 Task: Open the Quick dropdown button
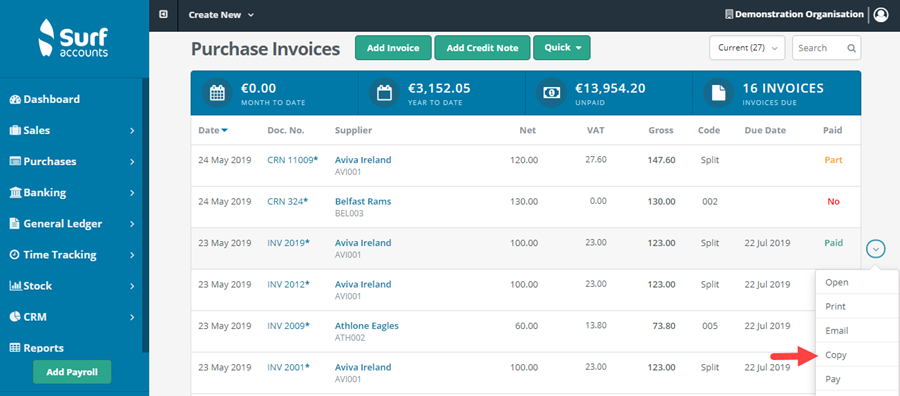click(x=562, y=48)
